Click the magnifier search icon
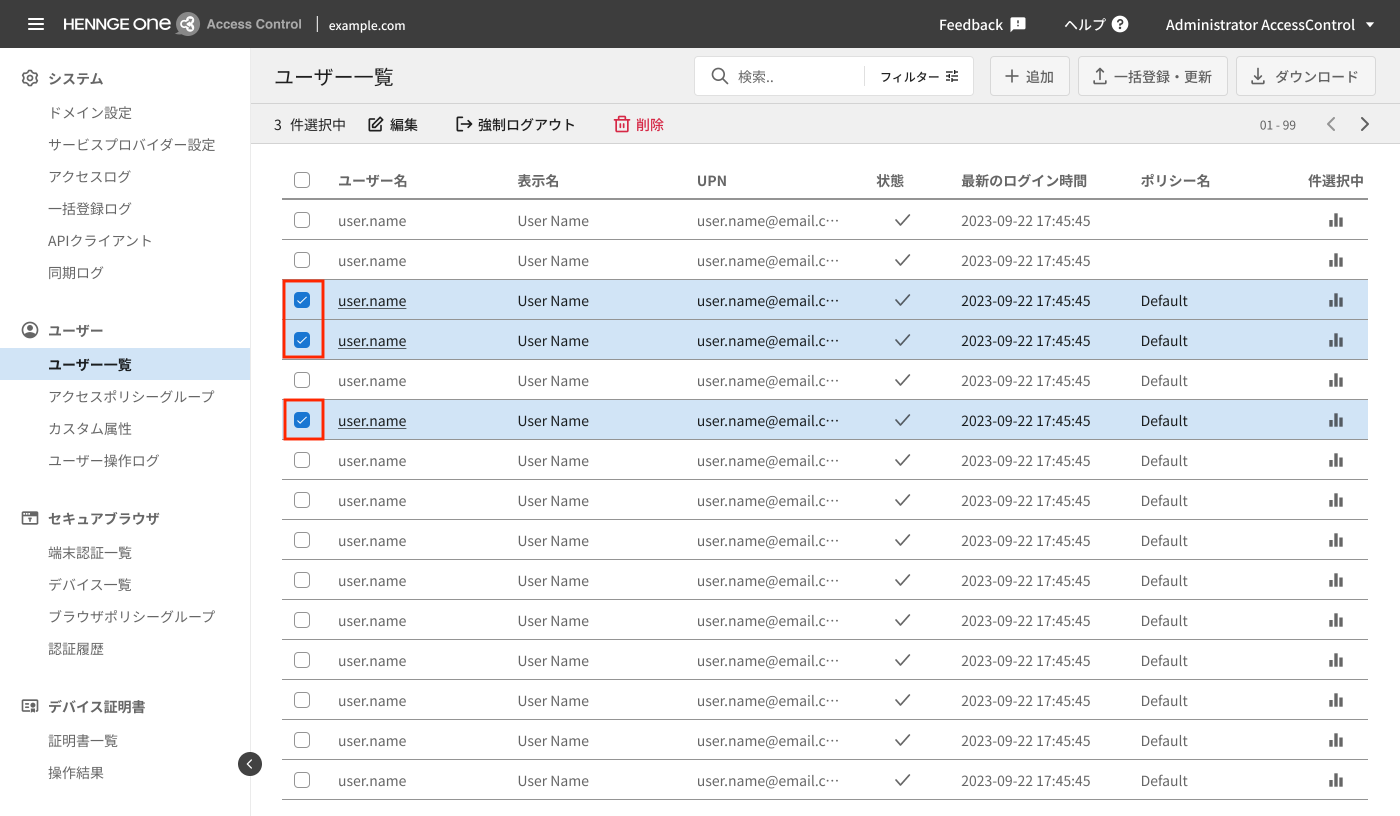Screen dimensions: 1400x816 pos(719,76)
